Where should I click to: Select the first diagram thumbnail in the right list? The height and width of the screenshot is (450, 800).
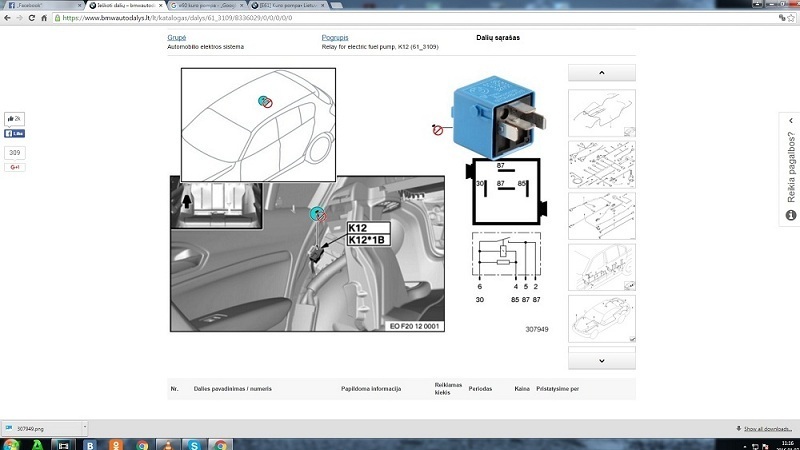[601, 112]
